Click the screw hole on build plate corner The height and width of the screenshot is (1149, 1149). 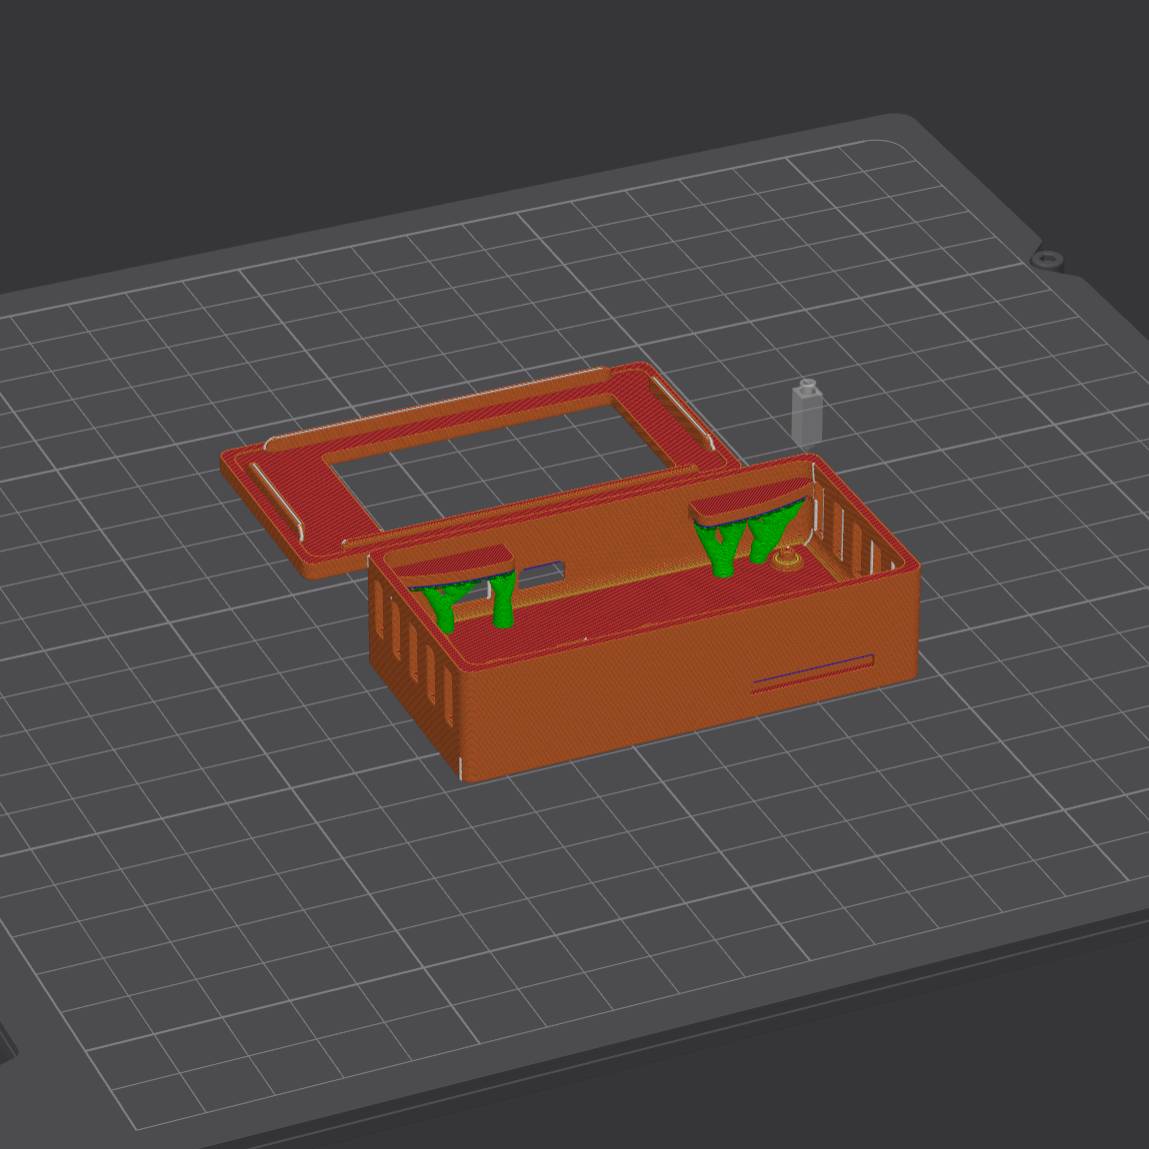click(1047, 259)
